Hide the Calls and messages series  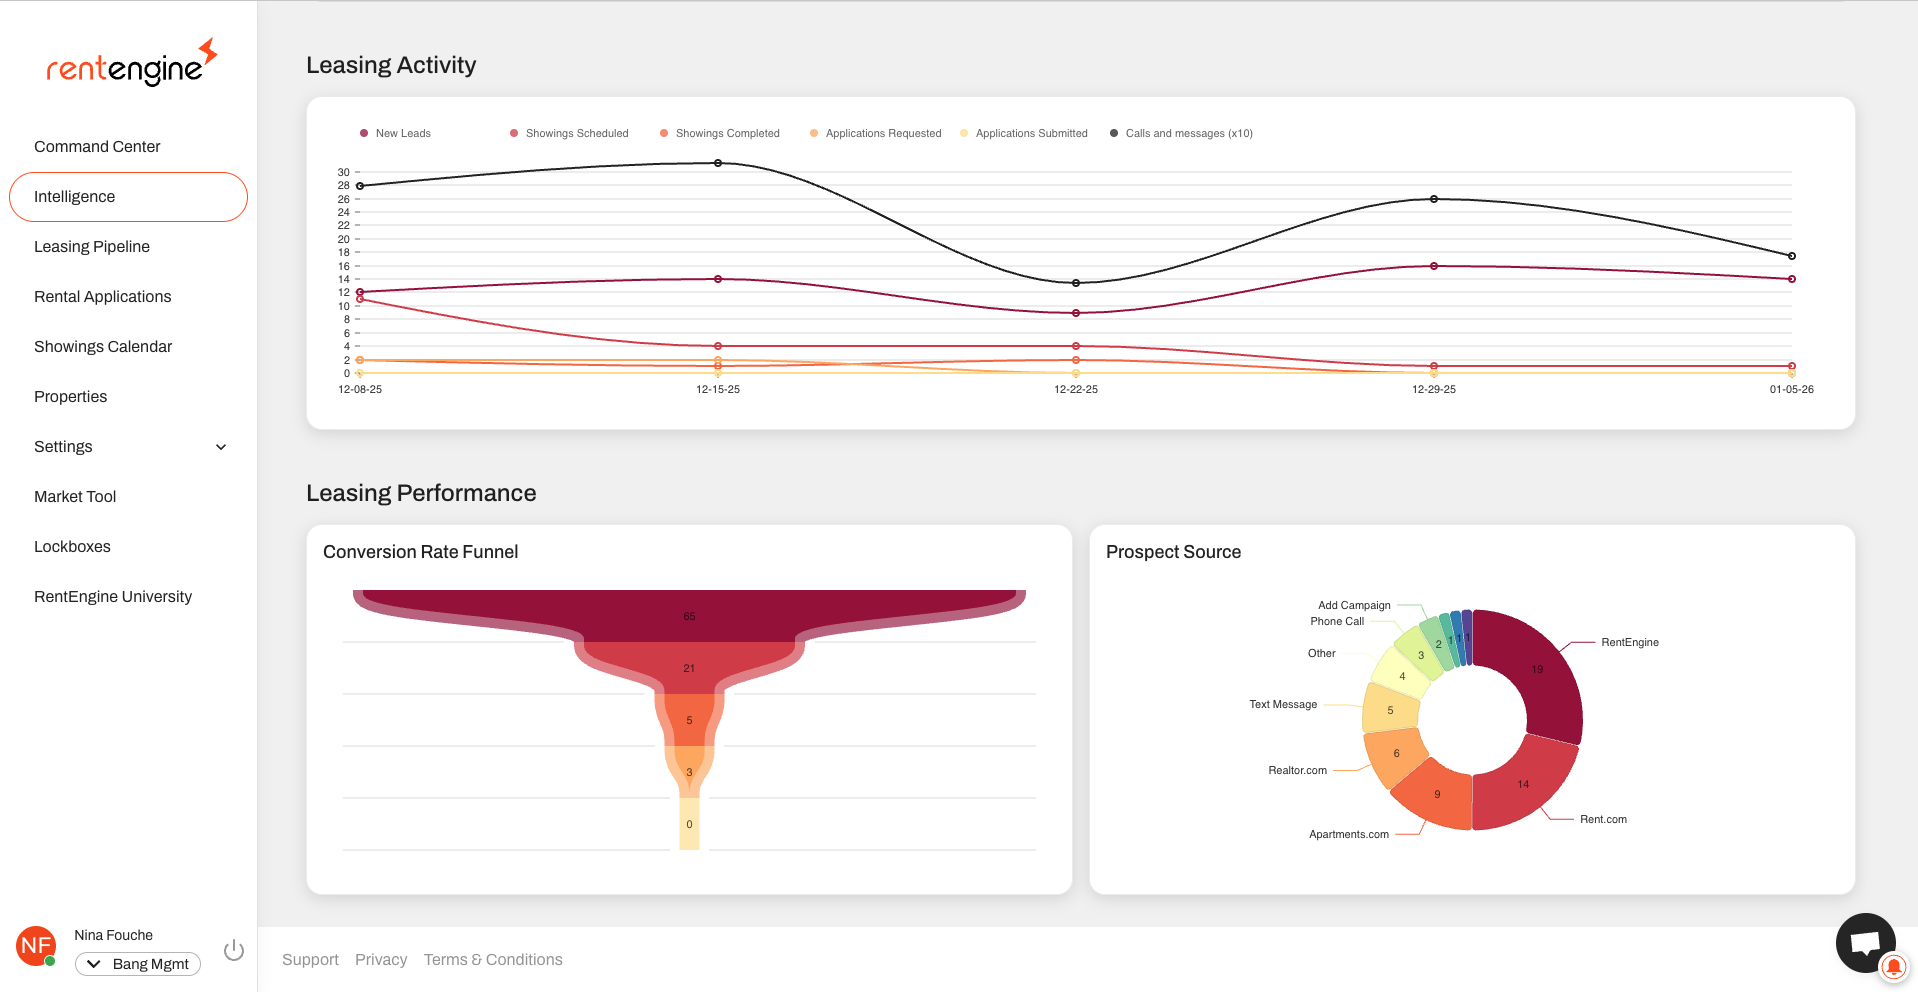click(1181, 133)
